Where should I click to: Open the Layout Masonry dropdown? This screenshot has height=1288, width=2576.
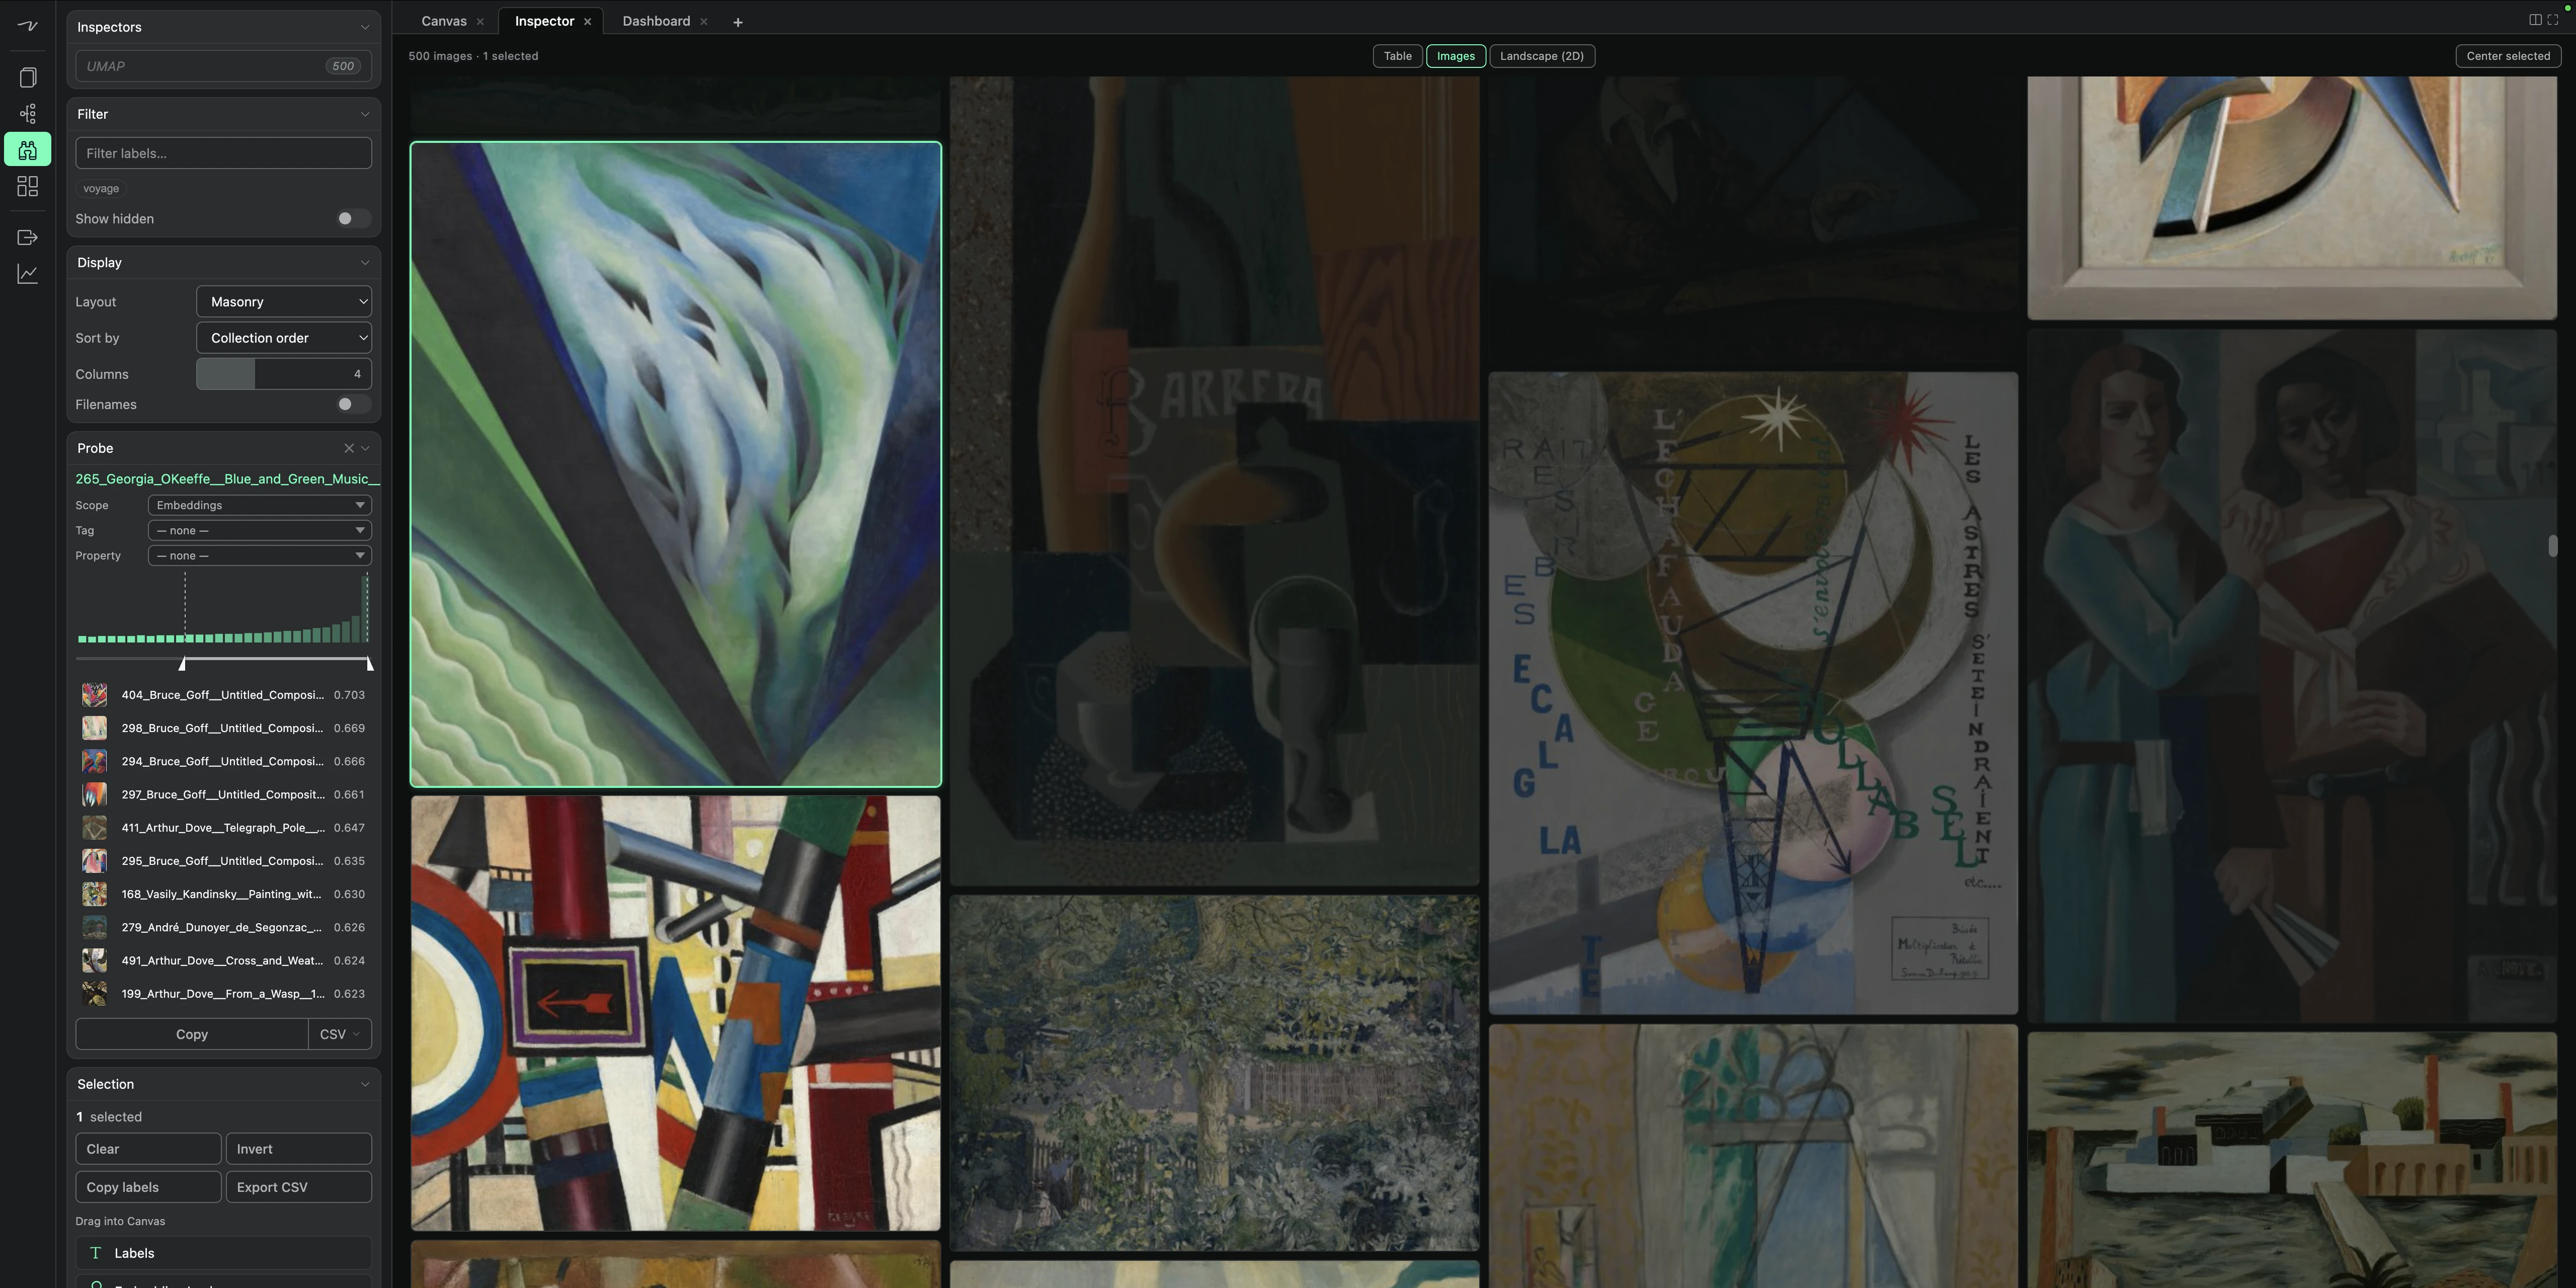click(x=284, y=301)
